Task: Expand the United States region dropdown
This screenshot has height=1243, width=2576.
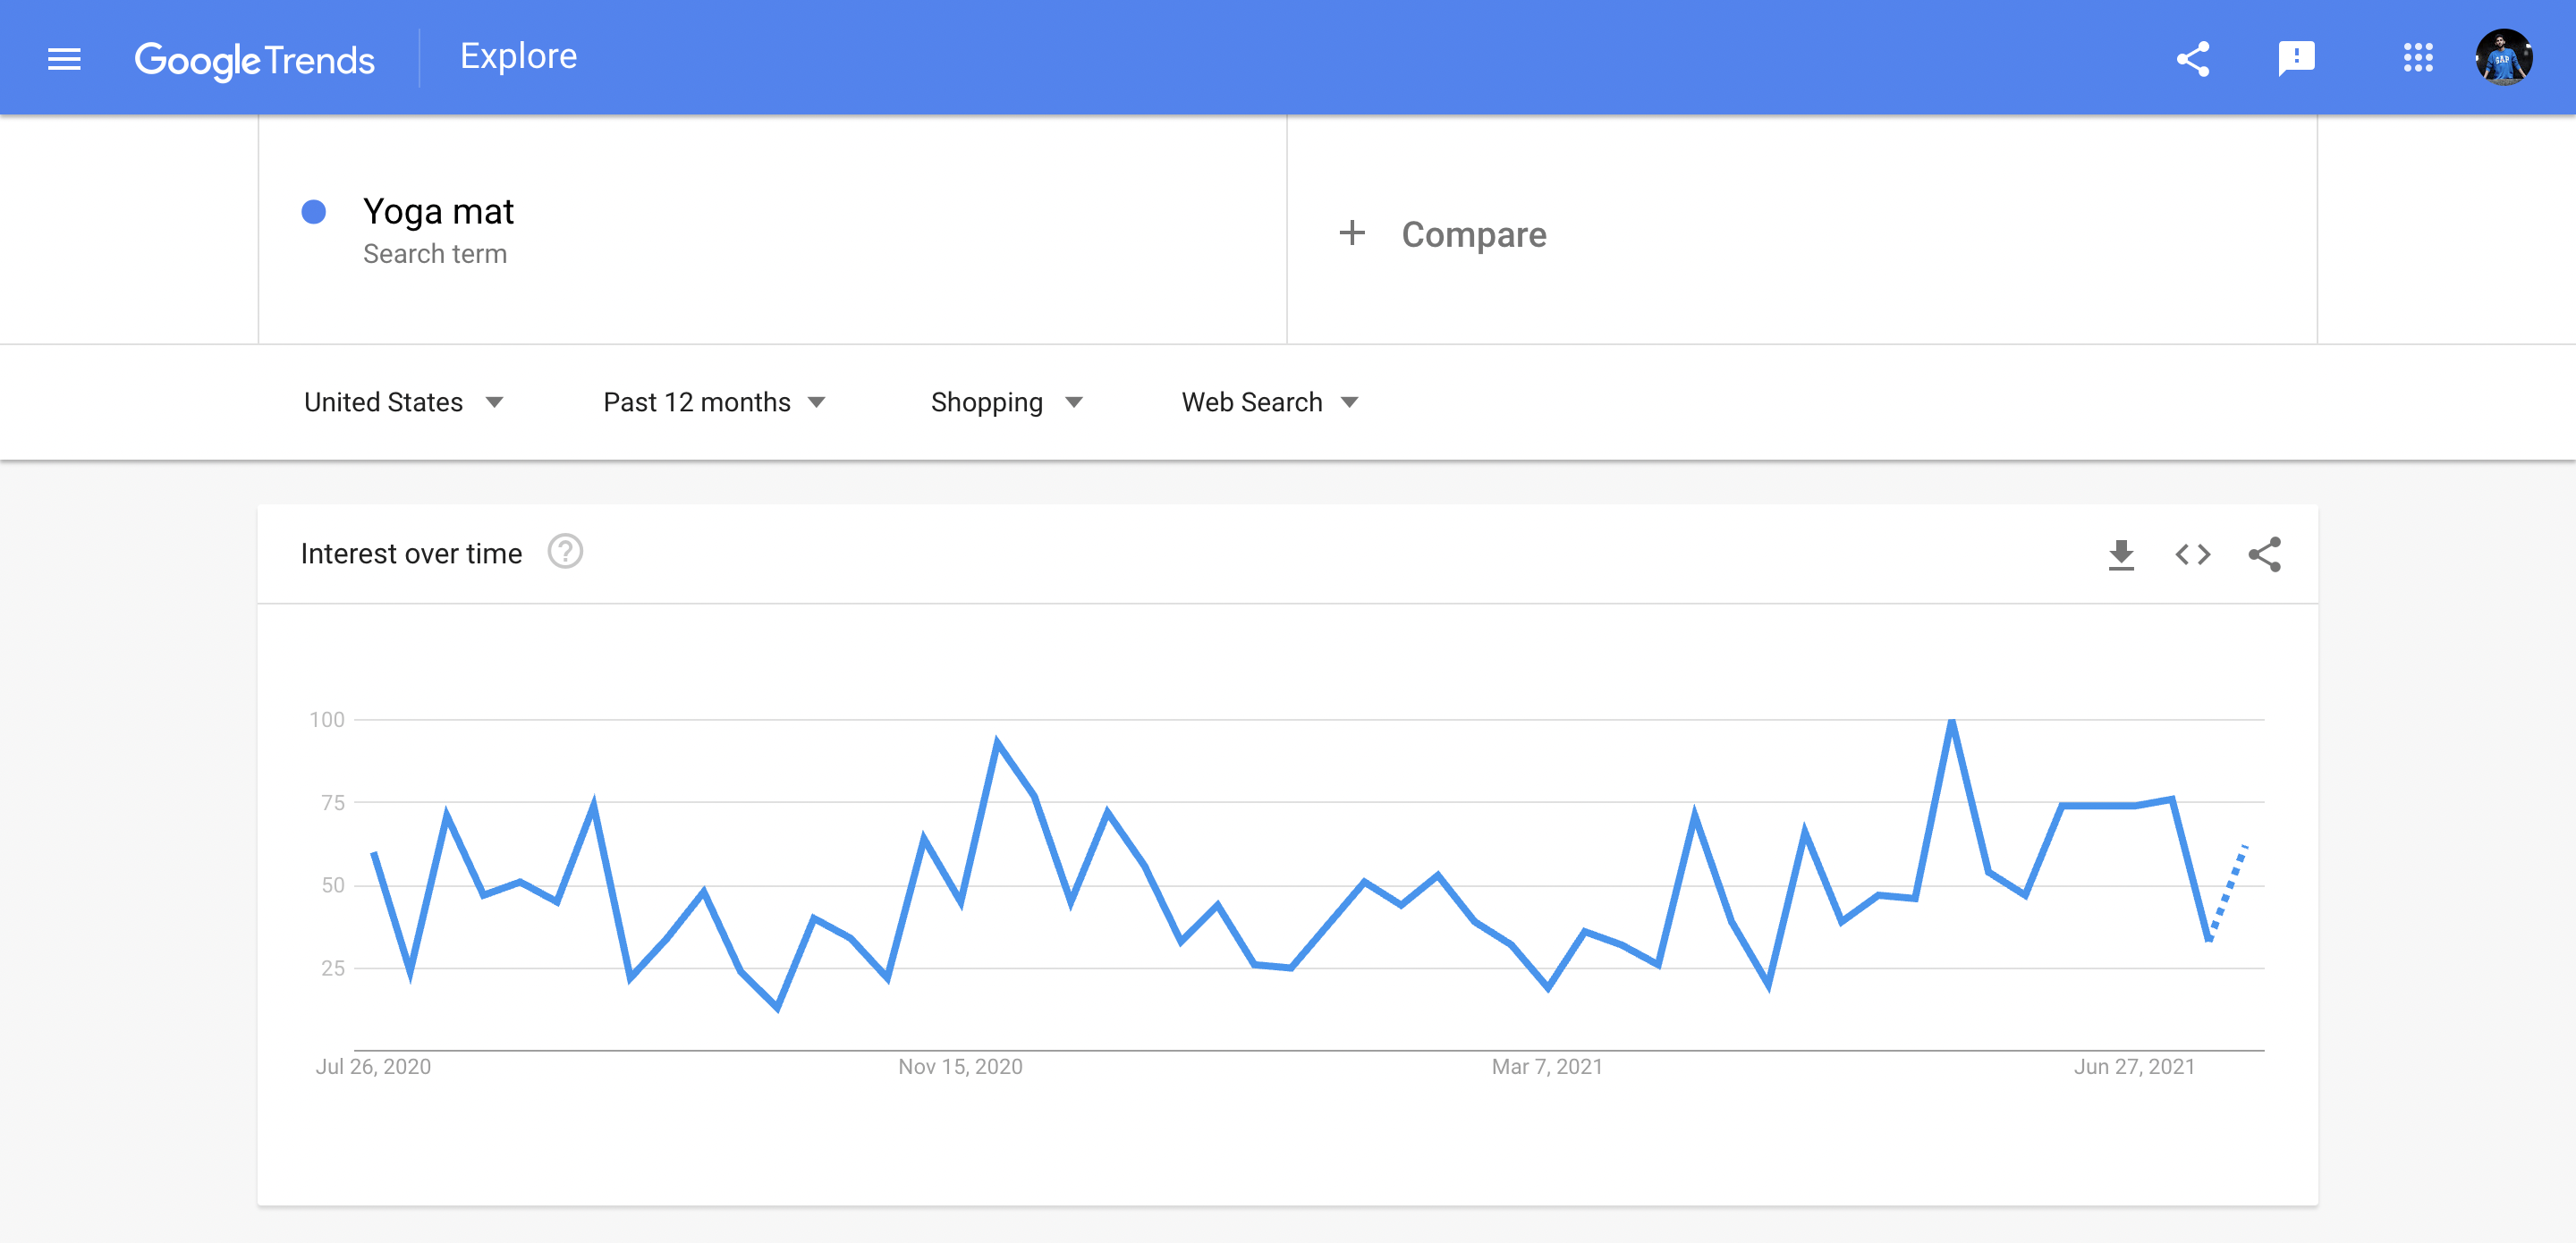Action: pyautogui.click(x=403, y=402)
